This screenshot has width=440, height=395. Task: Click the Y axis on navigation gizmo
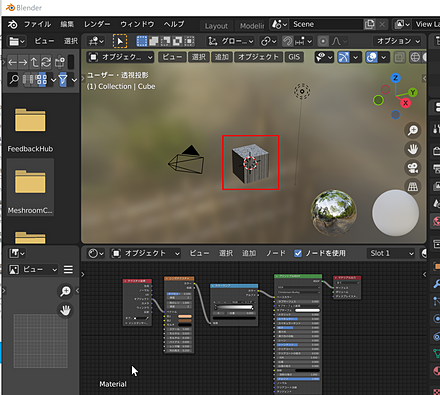[x=413, y=92]
